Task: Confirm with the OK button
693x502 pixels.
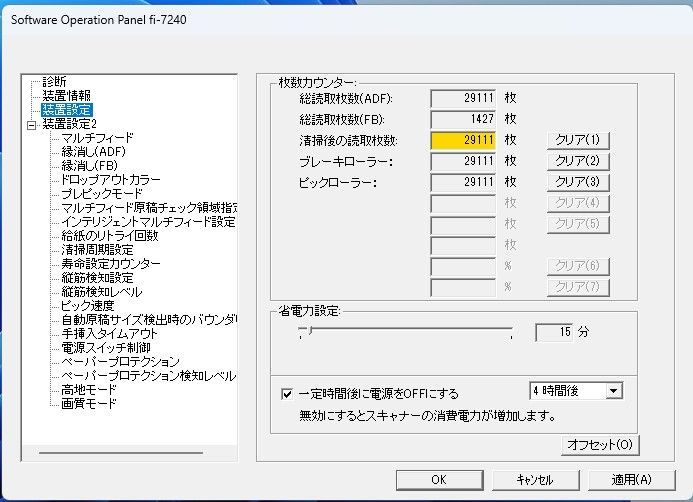Action: [439, 480]
